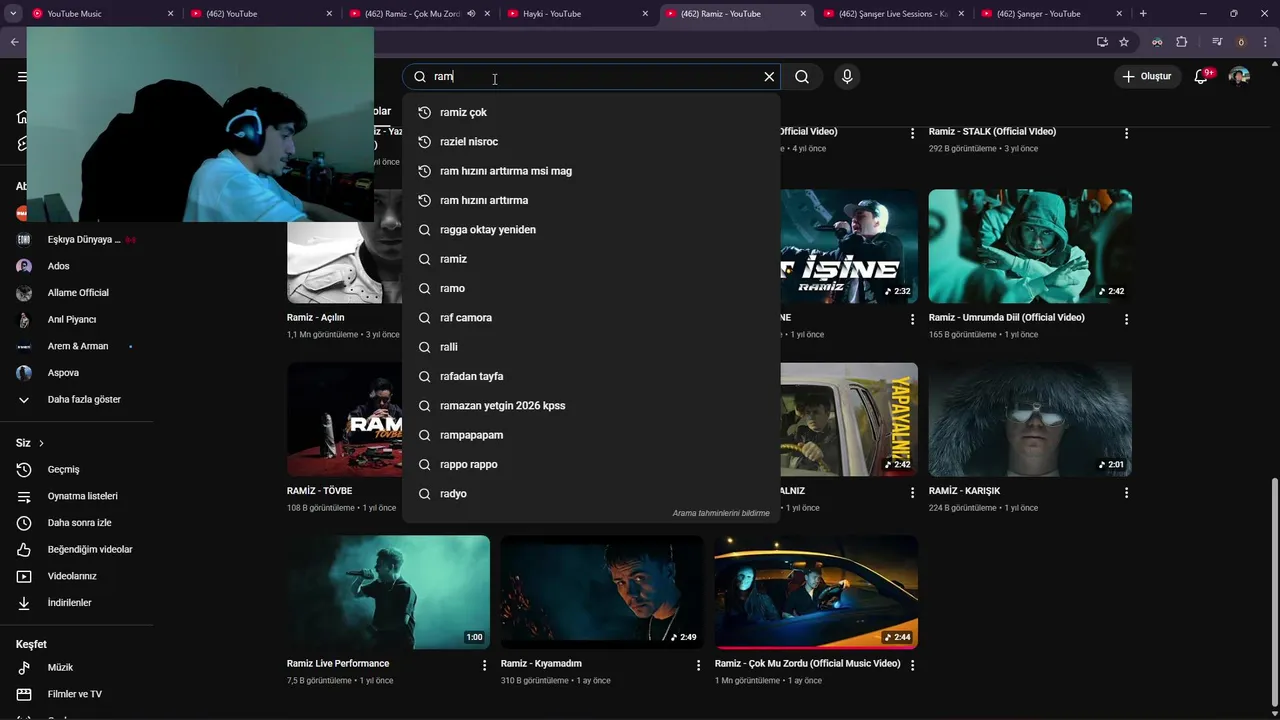
Task: Choose the suggestion "radyo"
Action: 591,494
